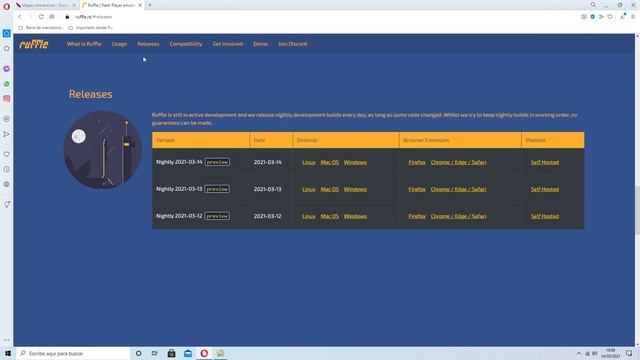
Task: Open the Join Discord menu item
Action: [x=293, y=44]
